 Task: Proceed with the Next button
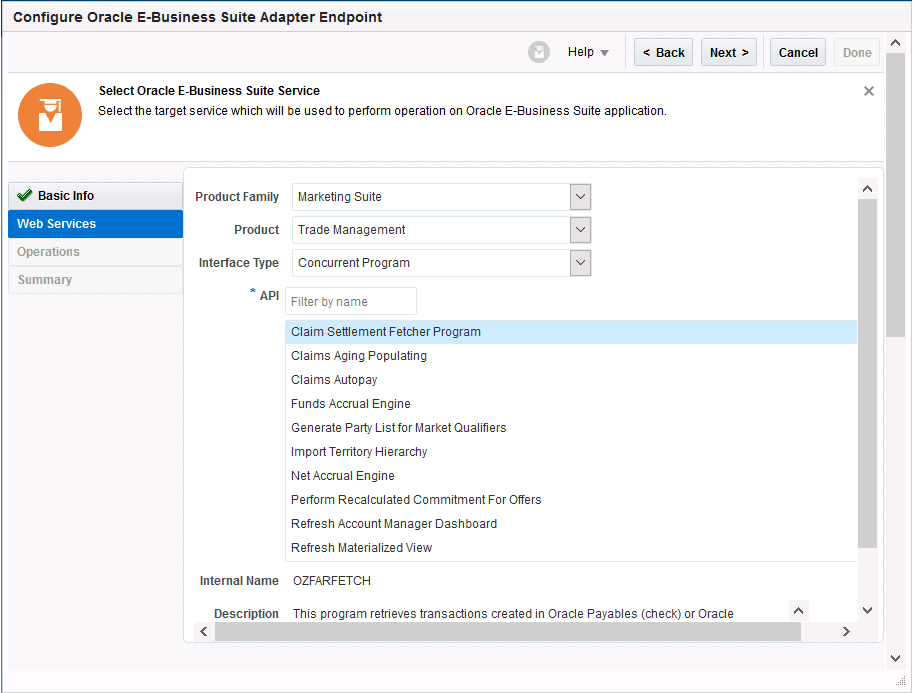pos(728,52)
